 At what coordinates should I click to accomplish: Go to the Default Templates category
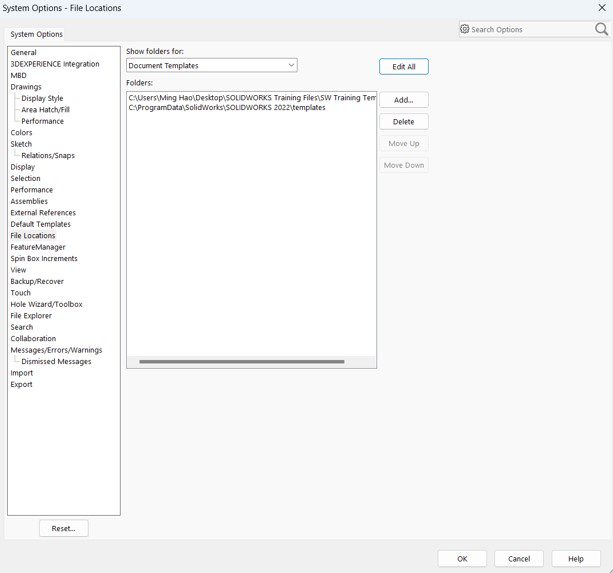tap(41, 224)
